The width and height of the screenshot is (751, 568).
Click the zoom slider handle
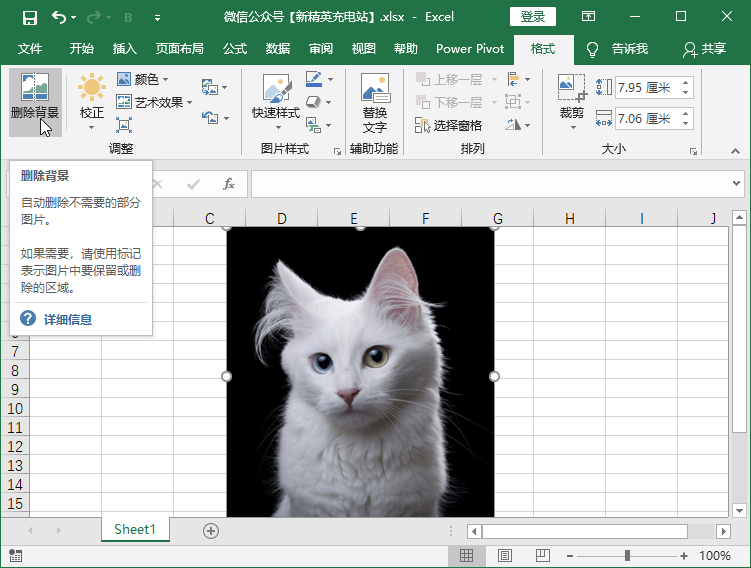click(x=627, y=556)
